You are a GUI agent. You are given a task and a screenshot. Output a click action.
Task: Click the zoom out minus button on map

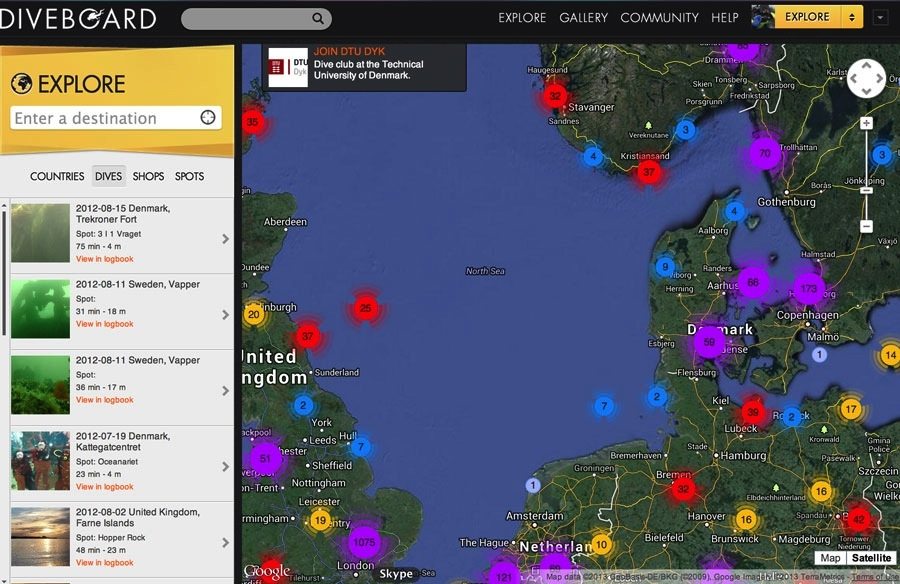pos(866,226)
